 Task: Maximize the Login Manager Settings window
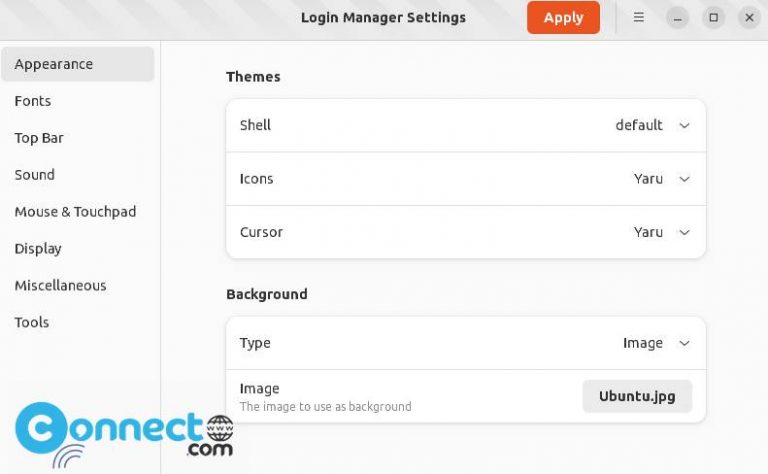(x=713, y=17)
